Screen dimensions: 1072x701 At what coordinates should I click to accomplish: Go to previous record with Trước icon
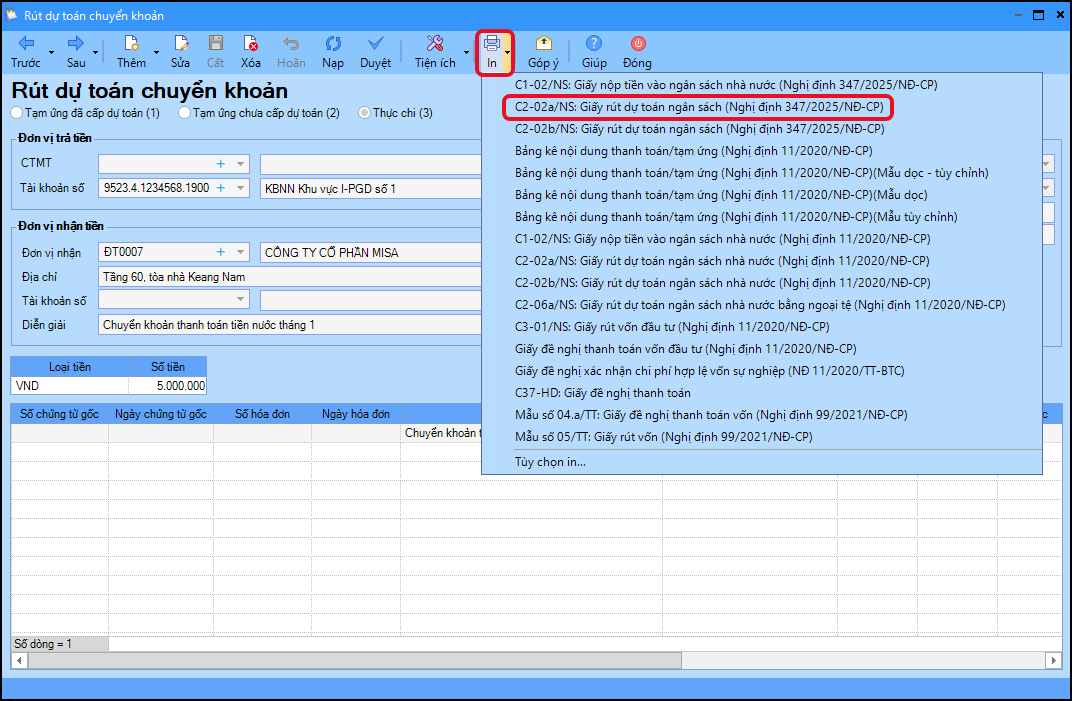point(26,44)
